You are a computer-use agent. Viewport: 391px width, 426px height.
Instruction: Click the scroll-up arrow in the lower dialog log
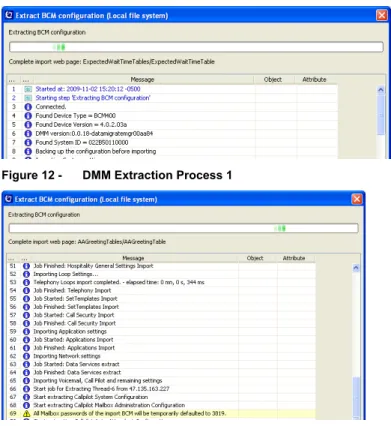point(356,268)
